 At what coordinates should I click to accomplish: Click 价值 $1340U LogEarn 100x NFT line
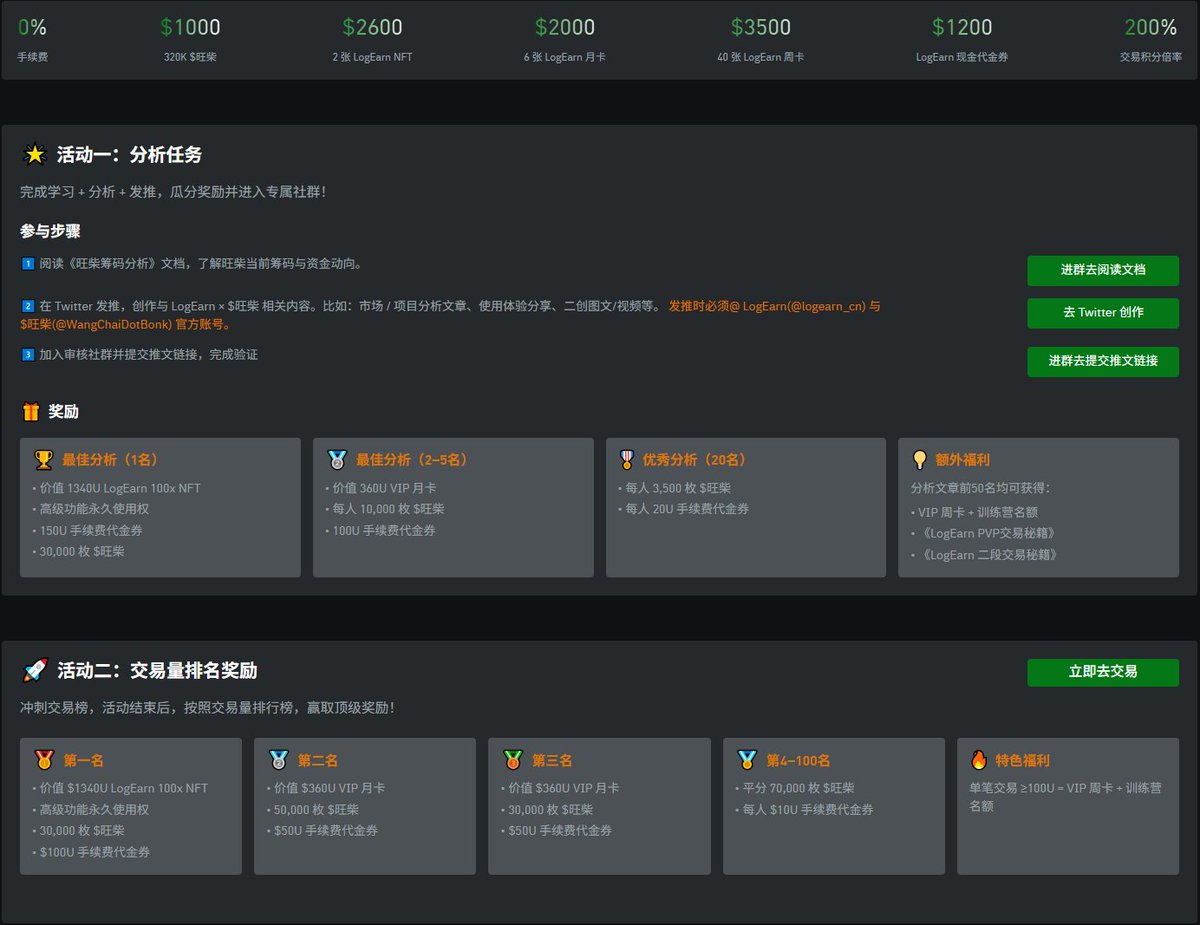click(x=121, y=788)
